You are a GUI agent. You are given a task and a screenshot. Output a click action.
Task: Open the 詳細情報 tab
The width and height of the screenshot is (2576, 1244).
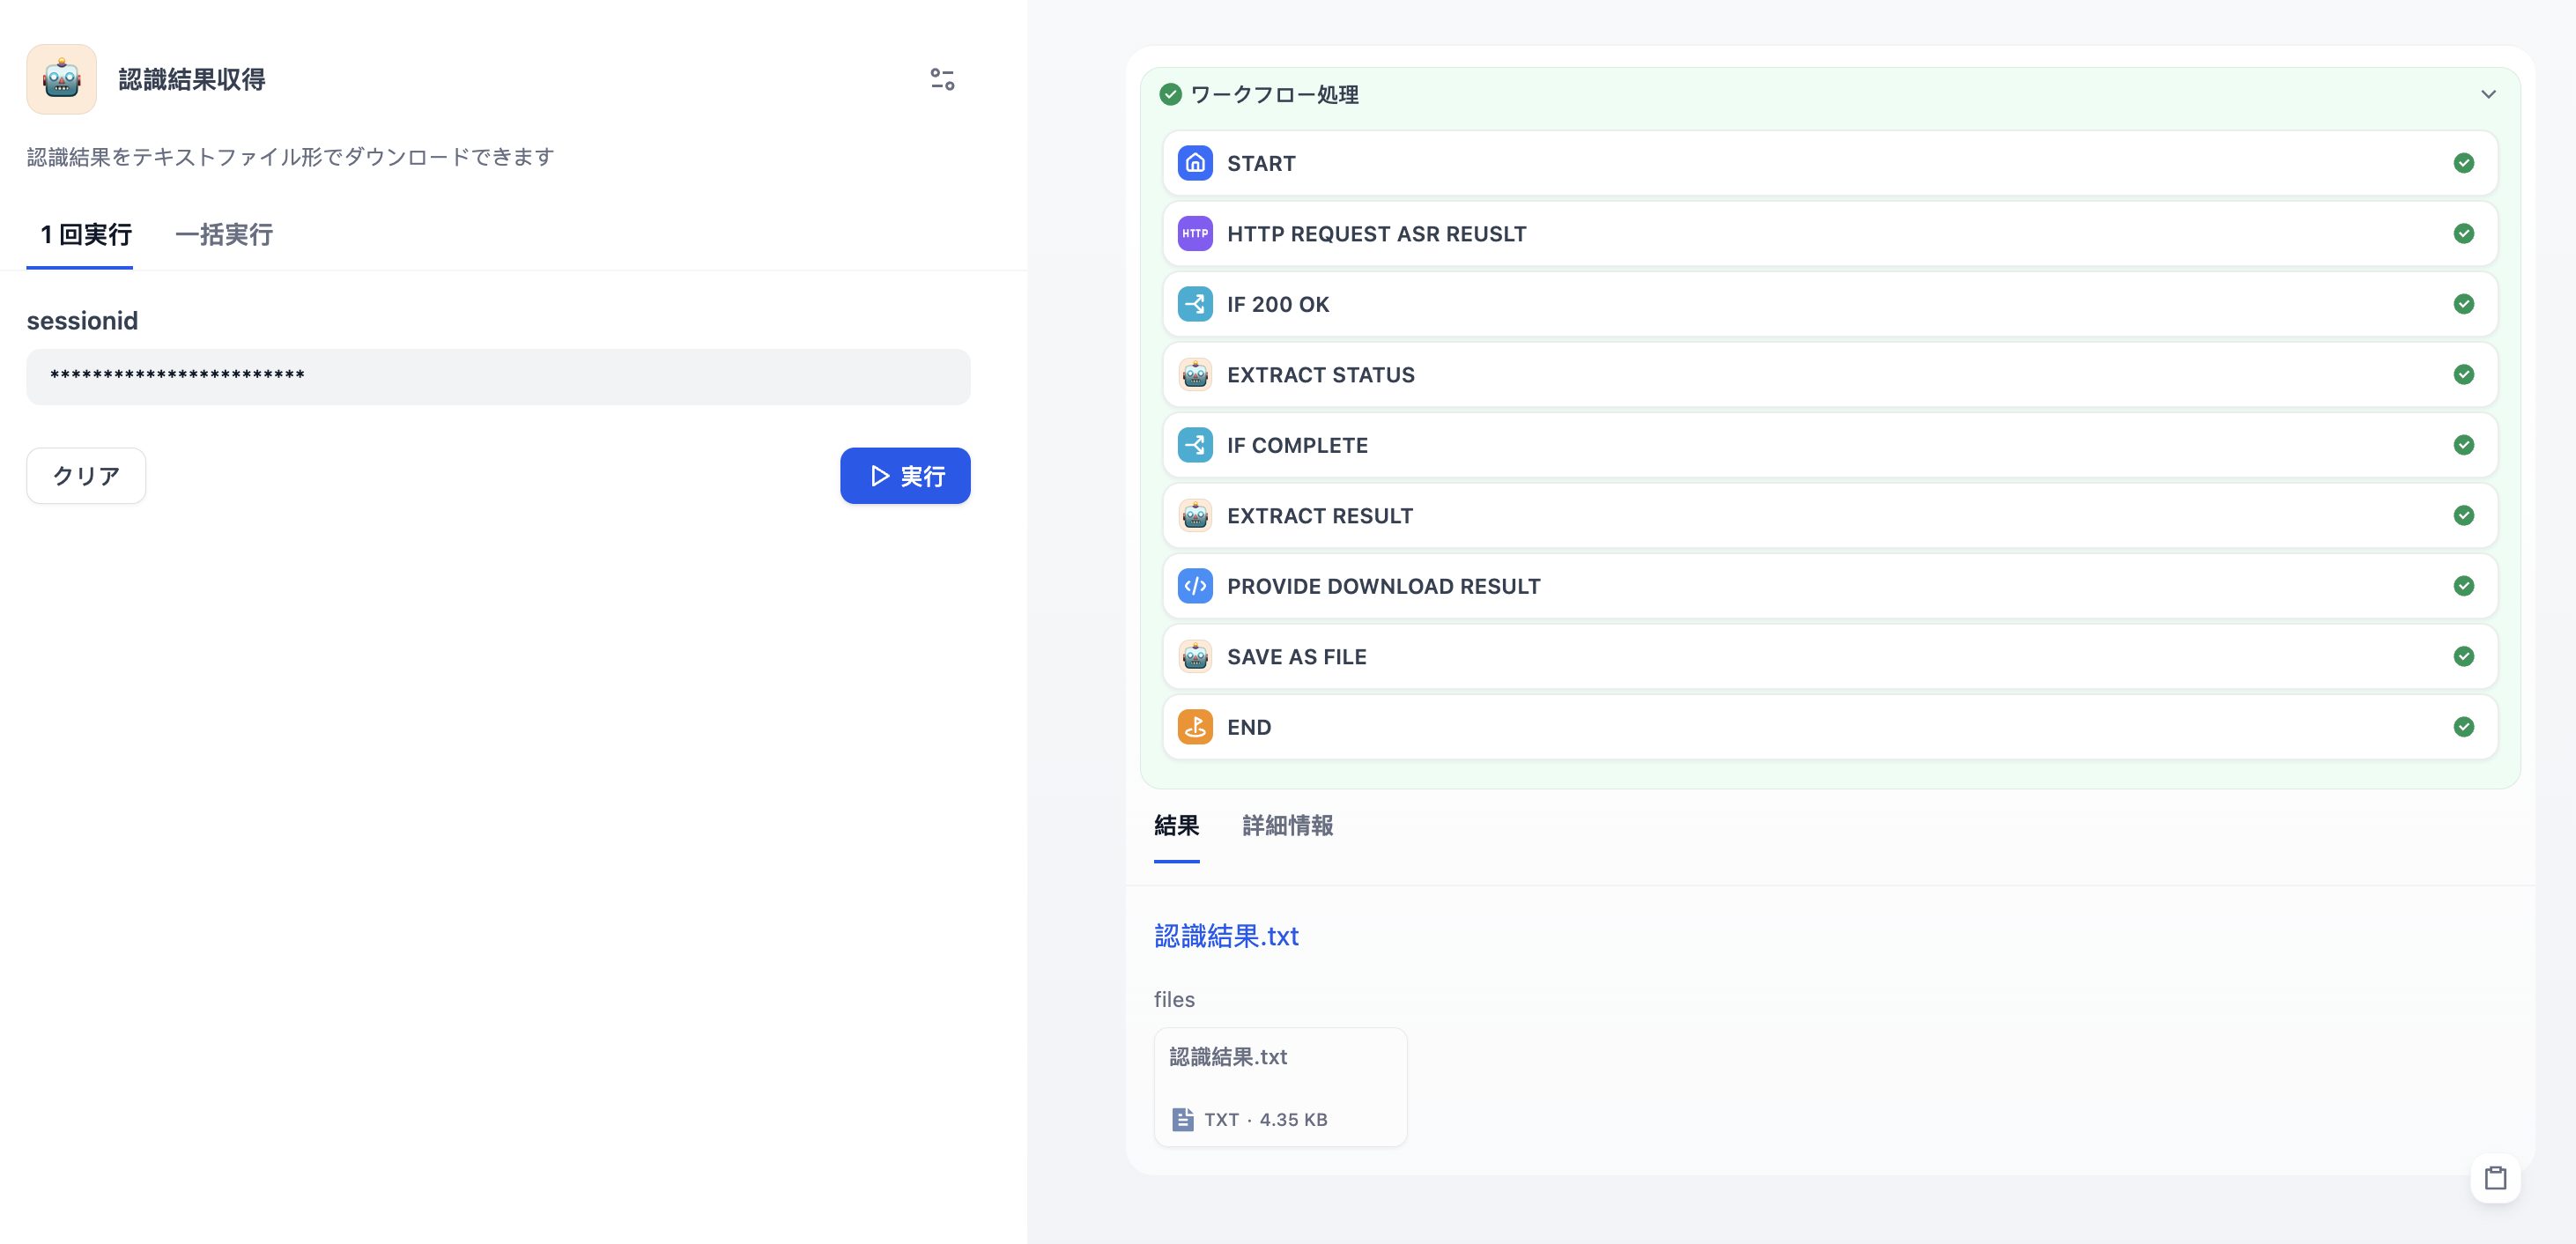point(1287,826)
